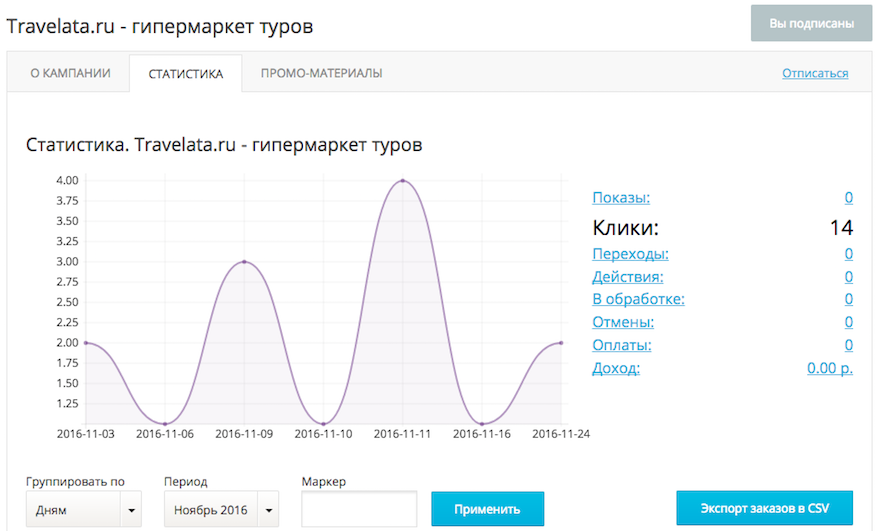Click Экспорт заказов в CSV button
This screenshot has width=879, height=531.
pyautogui.click(x=764, y=508)
